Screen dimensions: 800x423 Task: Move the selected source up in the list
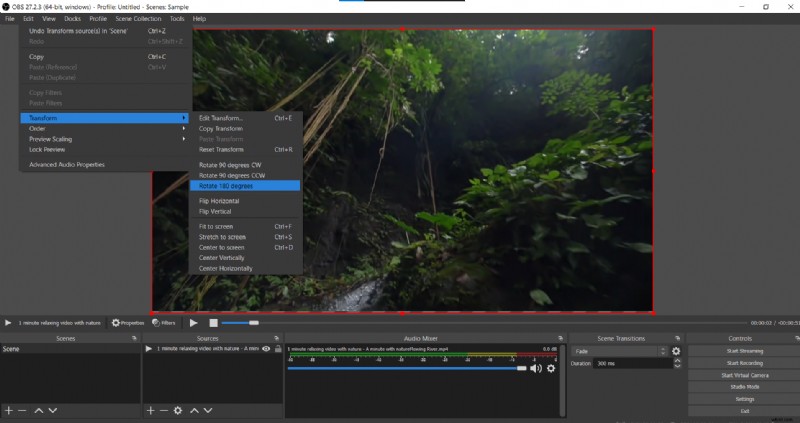click(x=193, y=410)
